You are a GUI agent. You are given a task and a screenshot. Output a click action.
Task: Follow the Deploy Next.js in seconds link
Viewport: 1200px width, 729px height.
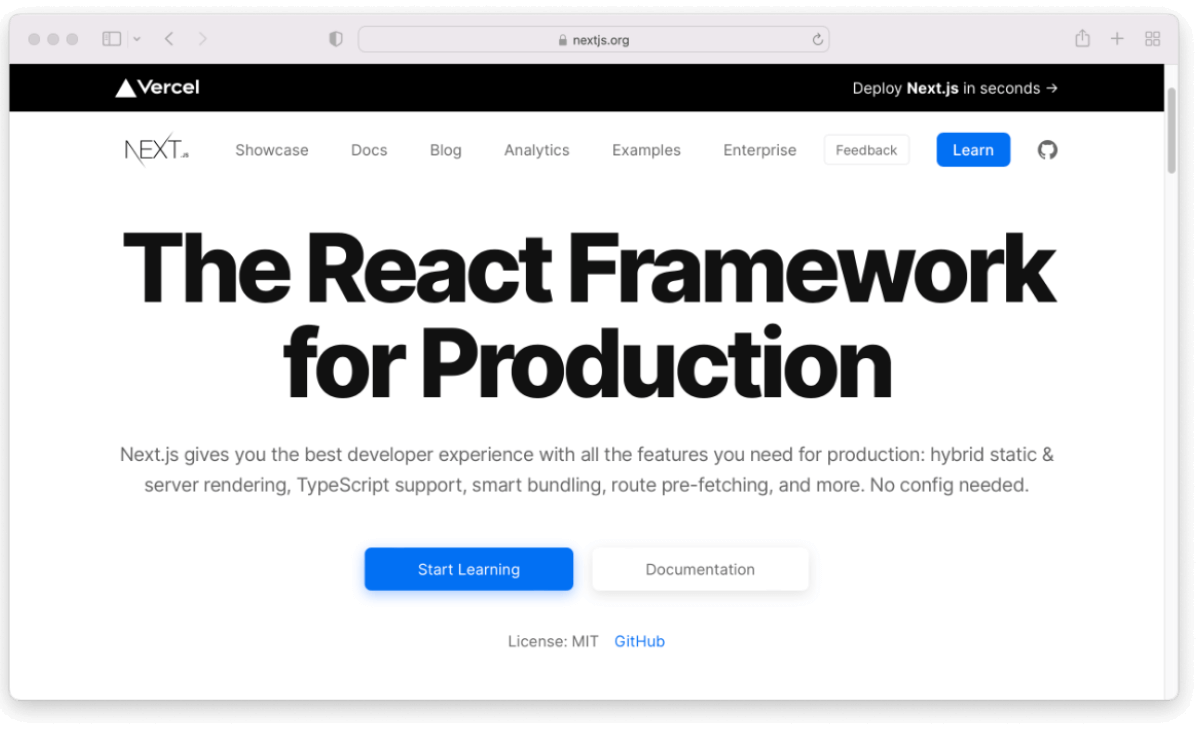point(954,88)
